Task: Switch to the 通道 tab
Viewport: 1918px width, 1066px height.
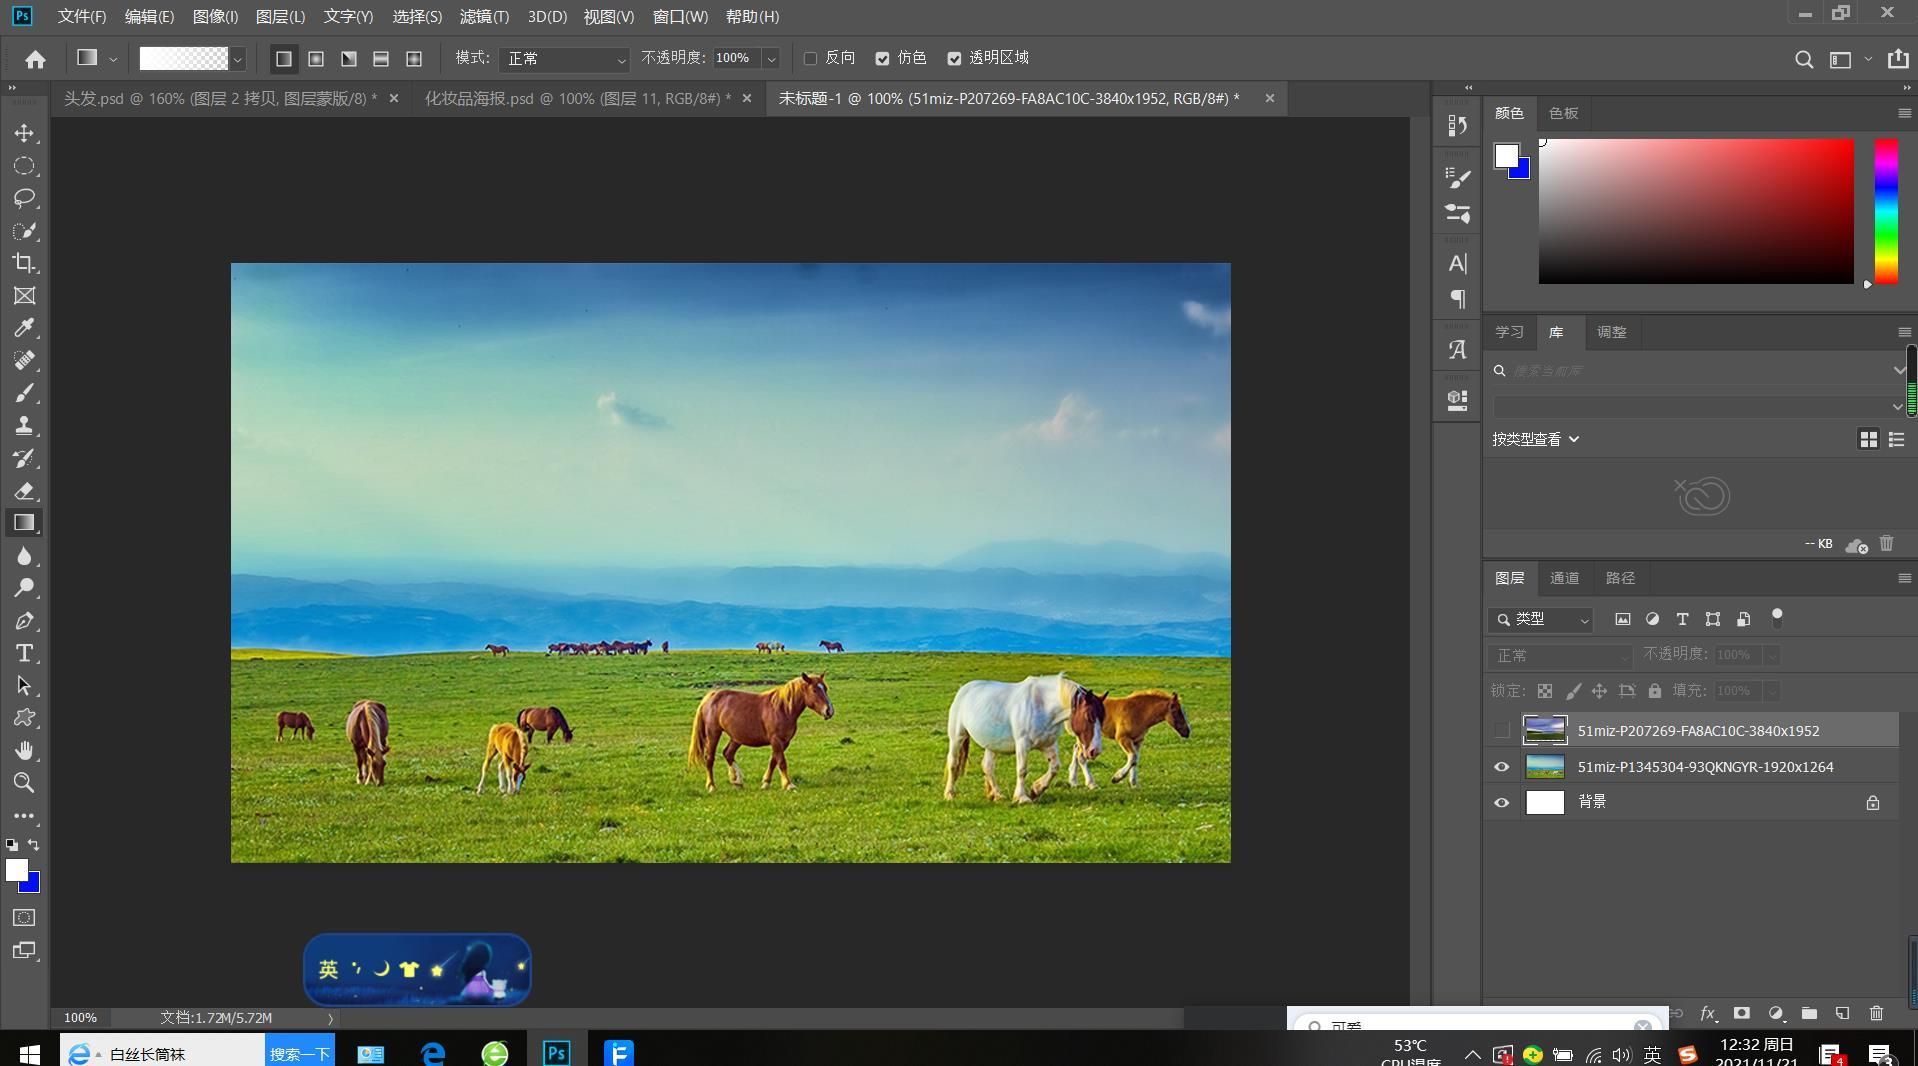Action: tap(1564, 578)
